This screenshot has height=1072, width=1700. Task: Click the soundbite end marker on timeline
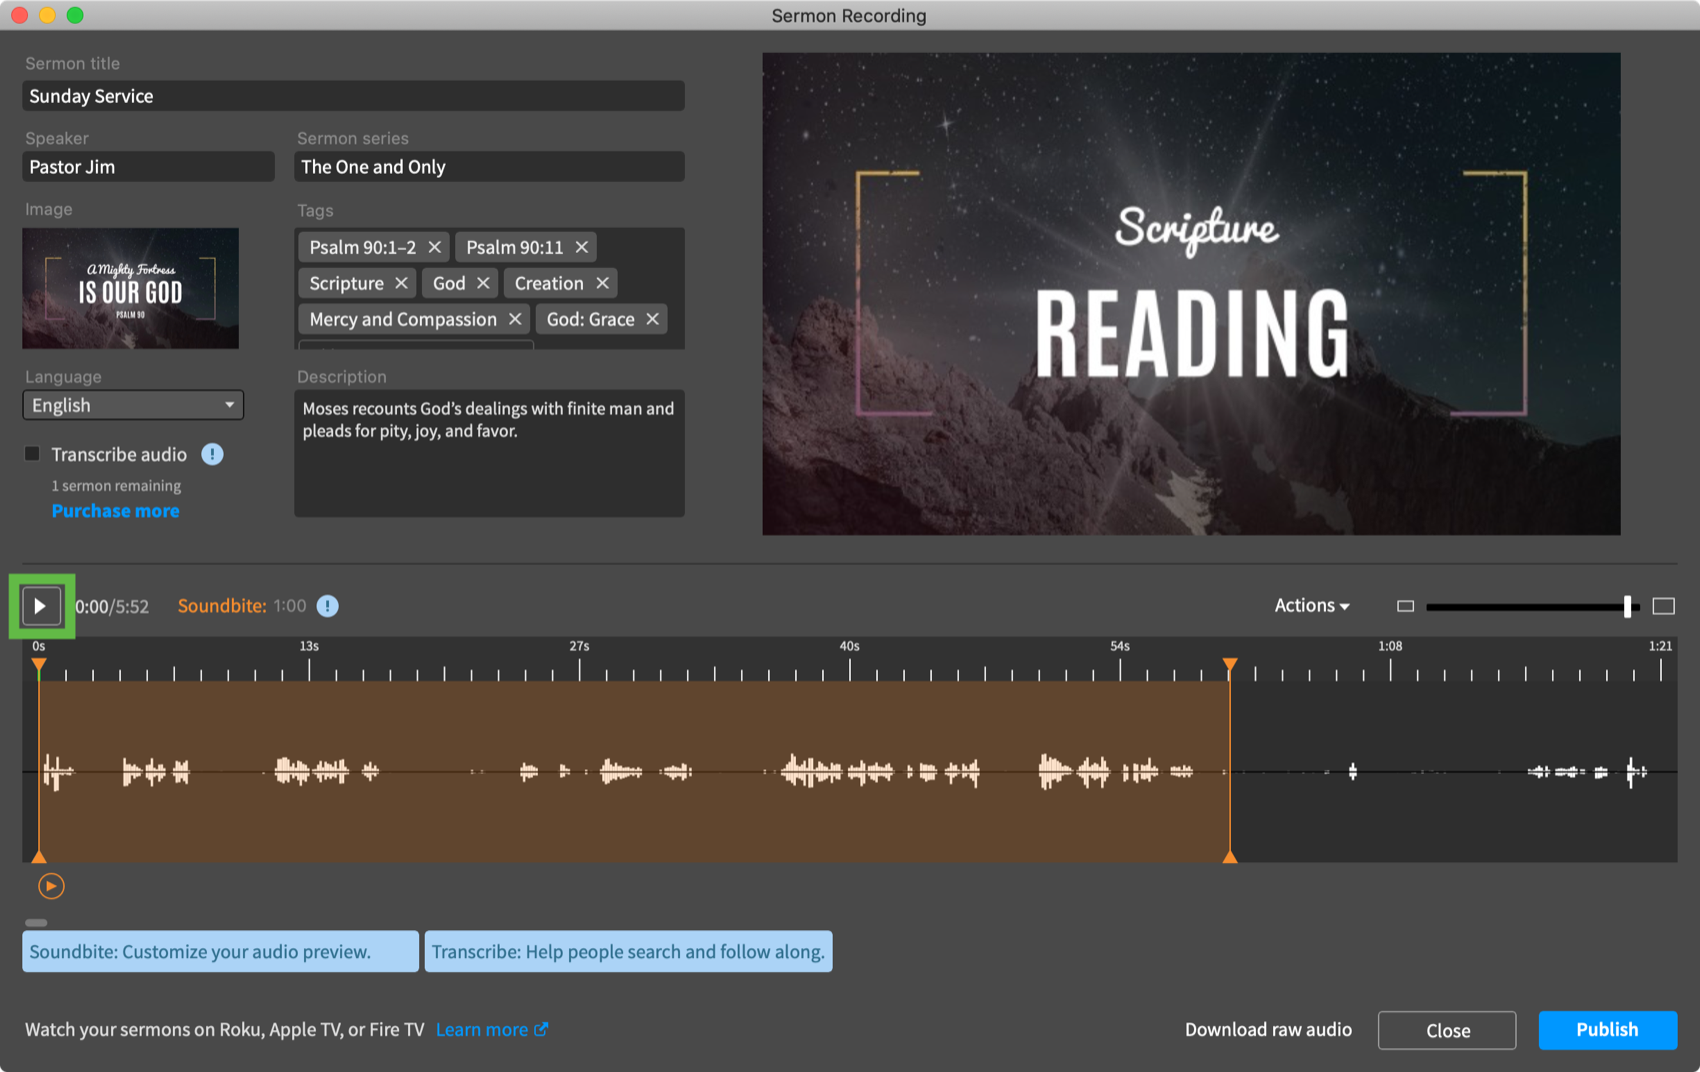pyautogui.click(x=1230, y=665)
